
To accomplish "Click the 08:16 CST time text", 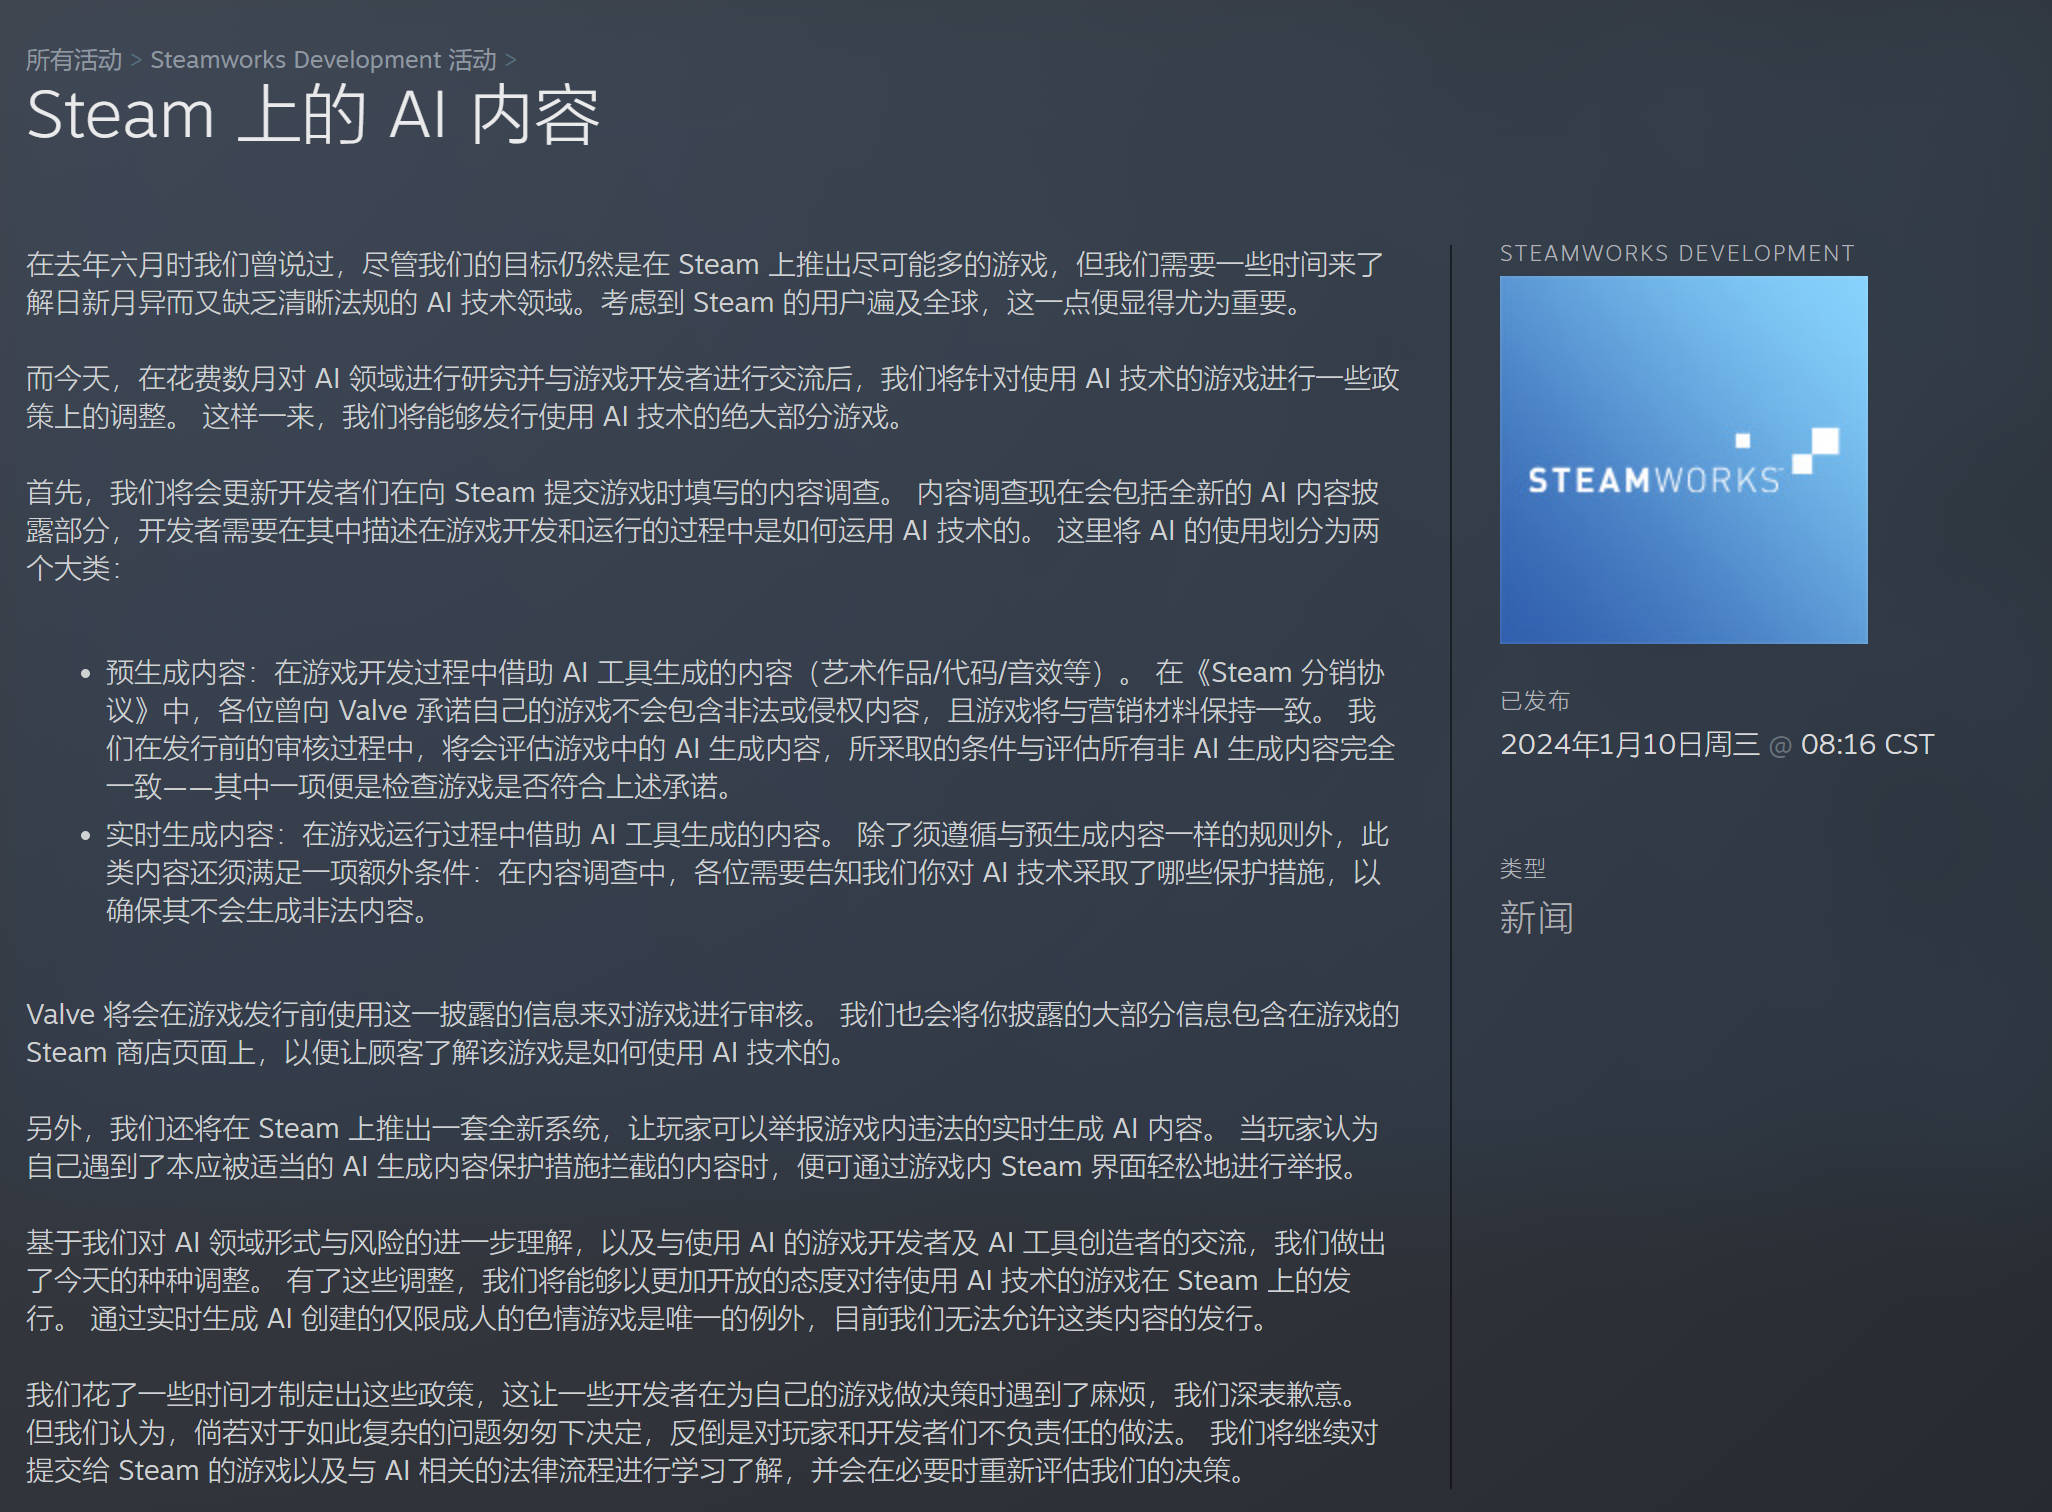I will click(x=1867, y=745).
